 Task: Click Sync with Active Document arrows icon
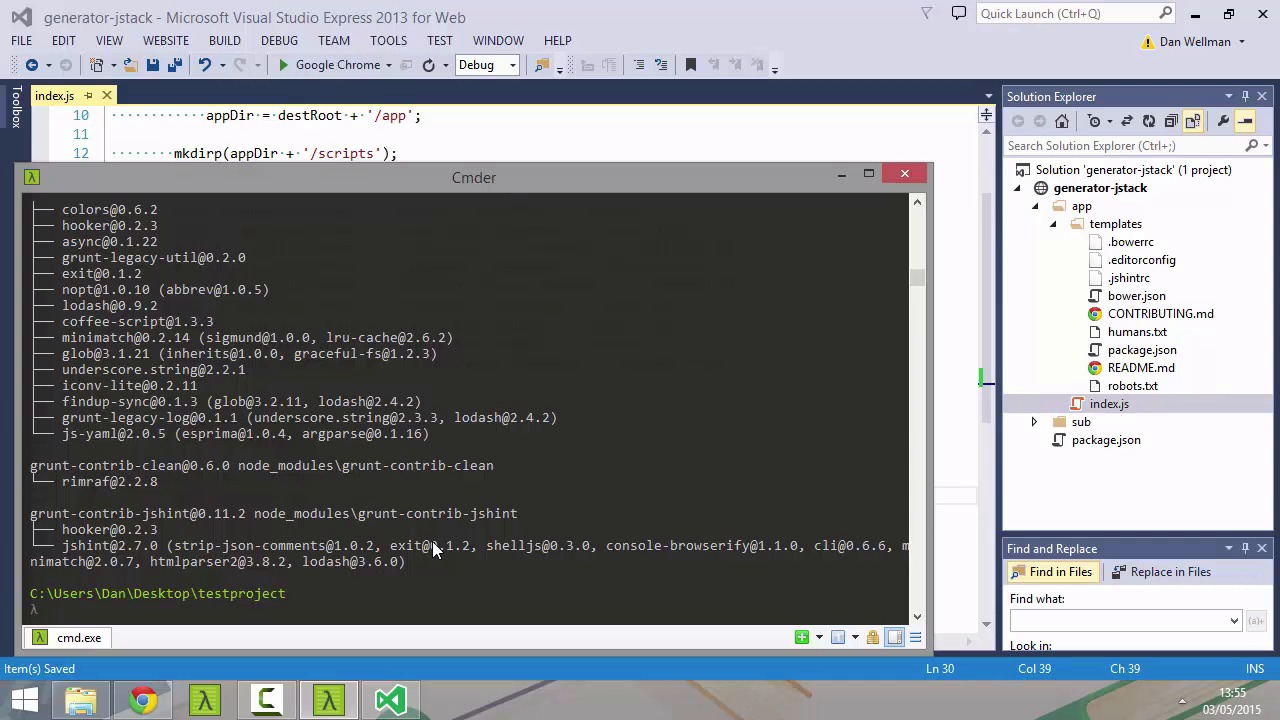(1126, 121)
